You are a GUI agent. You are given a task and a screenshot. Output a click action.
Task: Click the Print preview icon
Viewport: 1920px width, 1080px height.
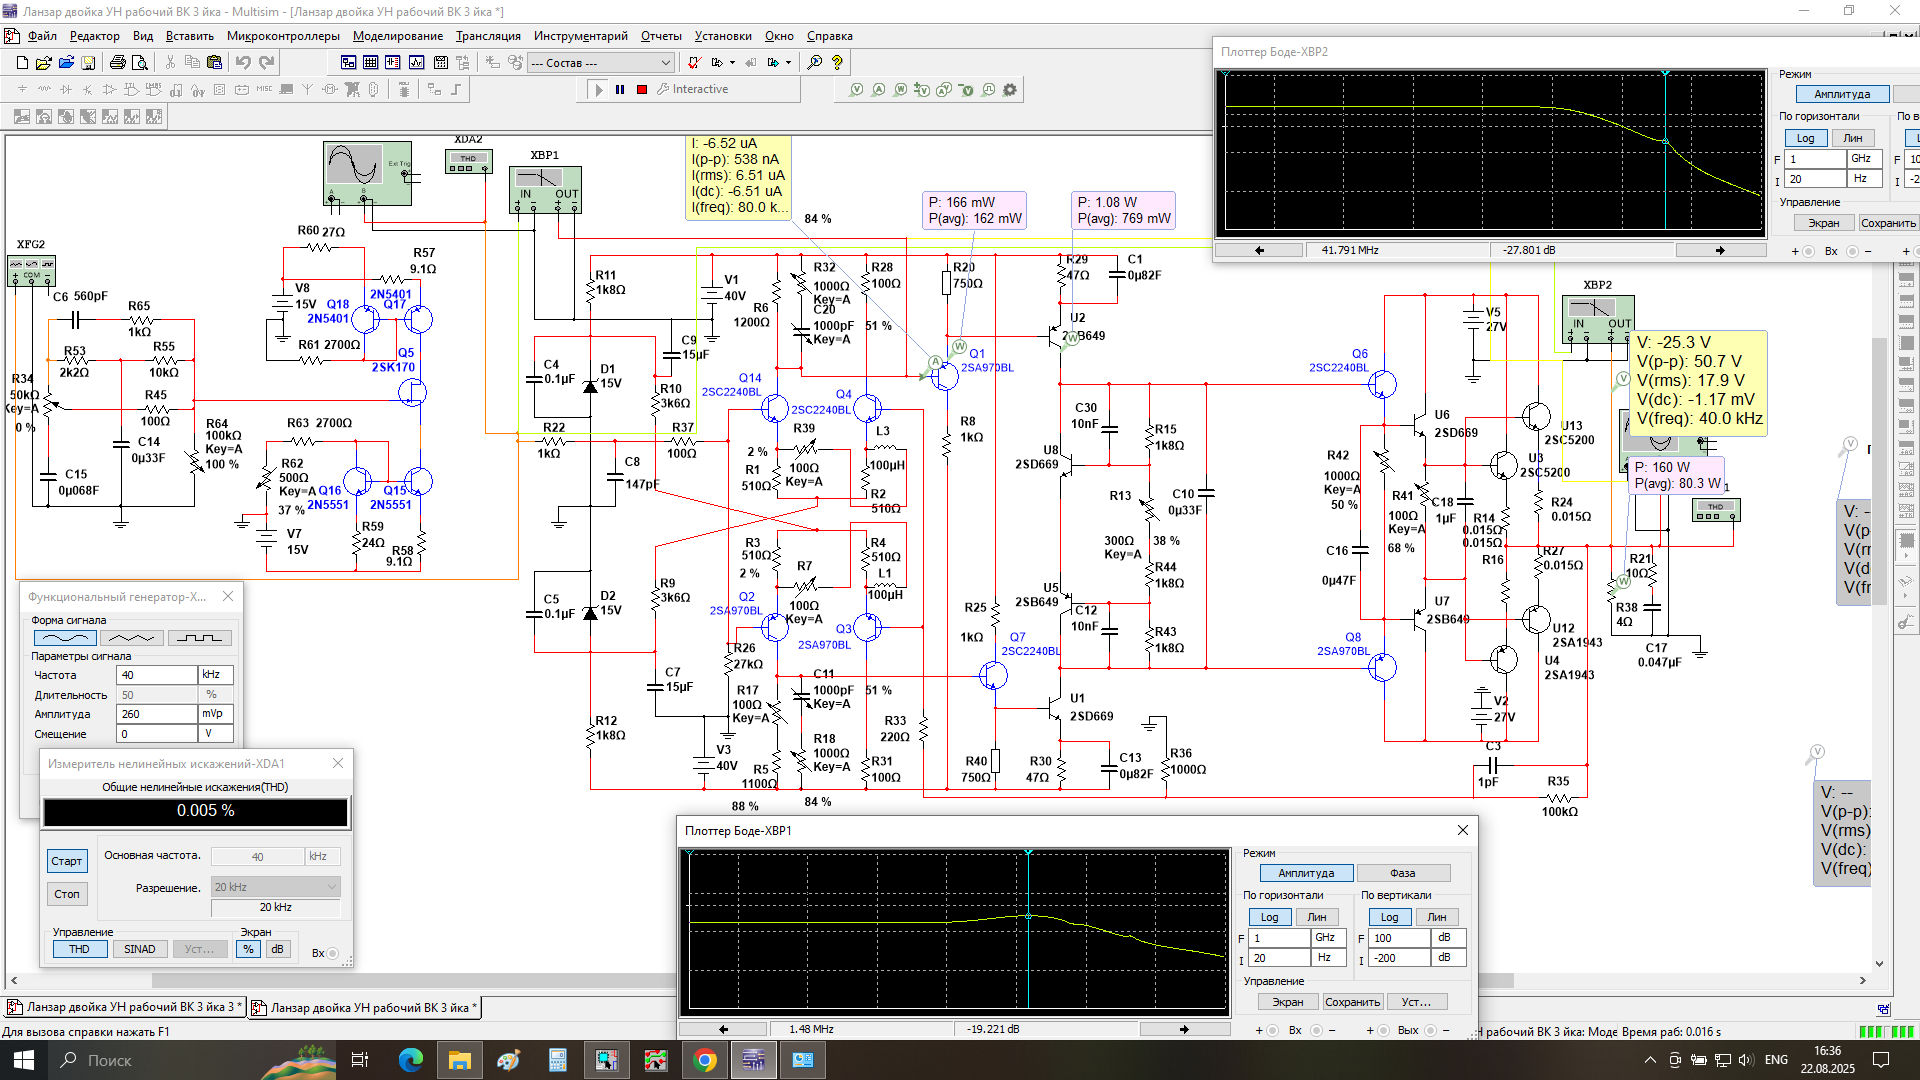(x=140, y=62)
